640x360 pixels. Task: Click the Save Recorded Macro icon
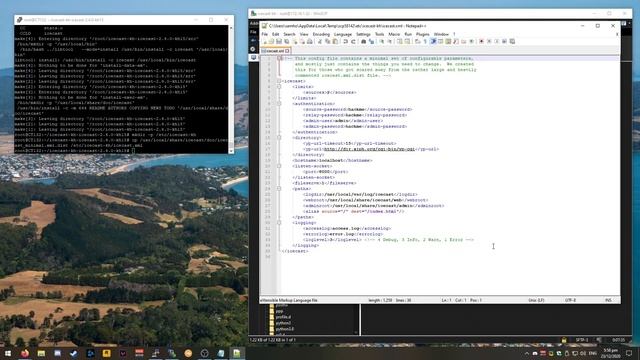[512, 41]
